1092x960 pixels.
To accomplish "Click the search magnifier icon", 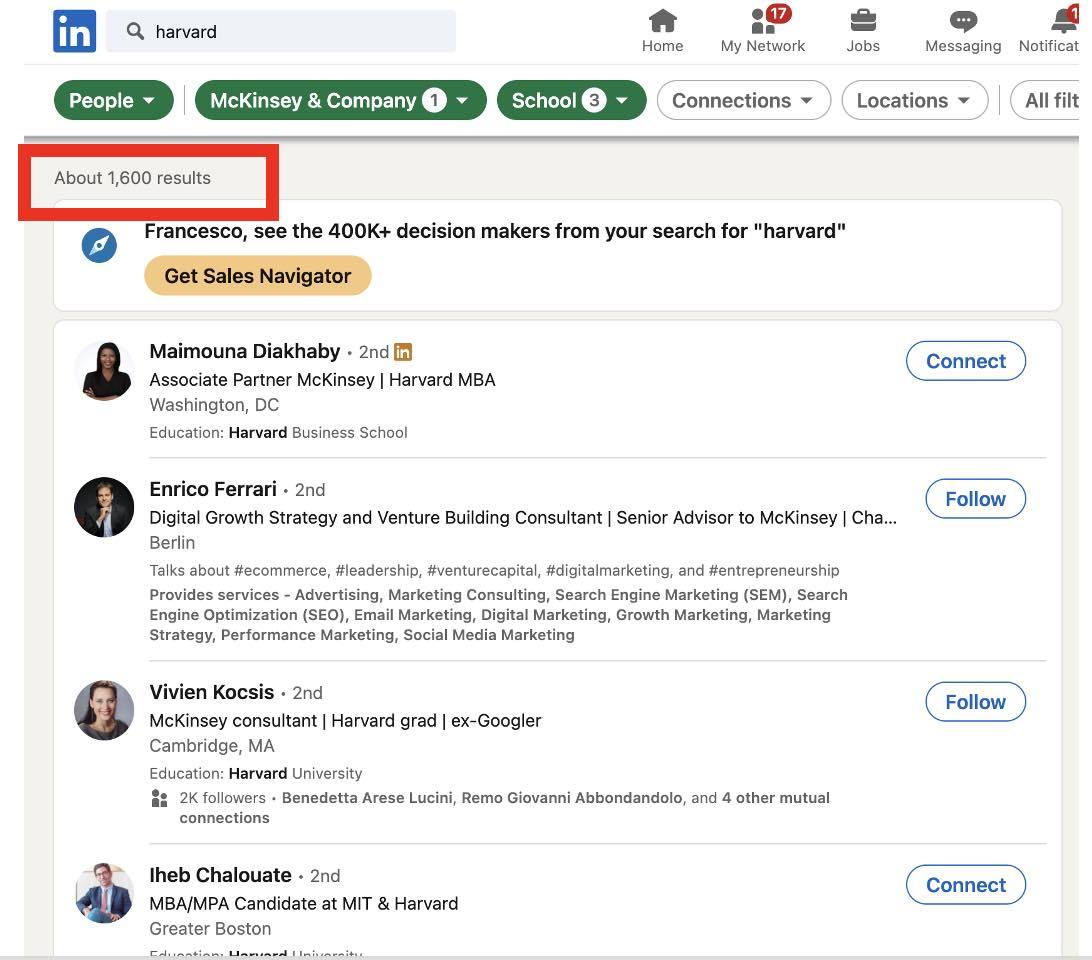I will (135, 31).
